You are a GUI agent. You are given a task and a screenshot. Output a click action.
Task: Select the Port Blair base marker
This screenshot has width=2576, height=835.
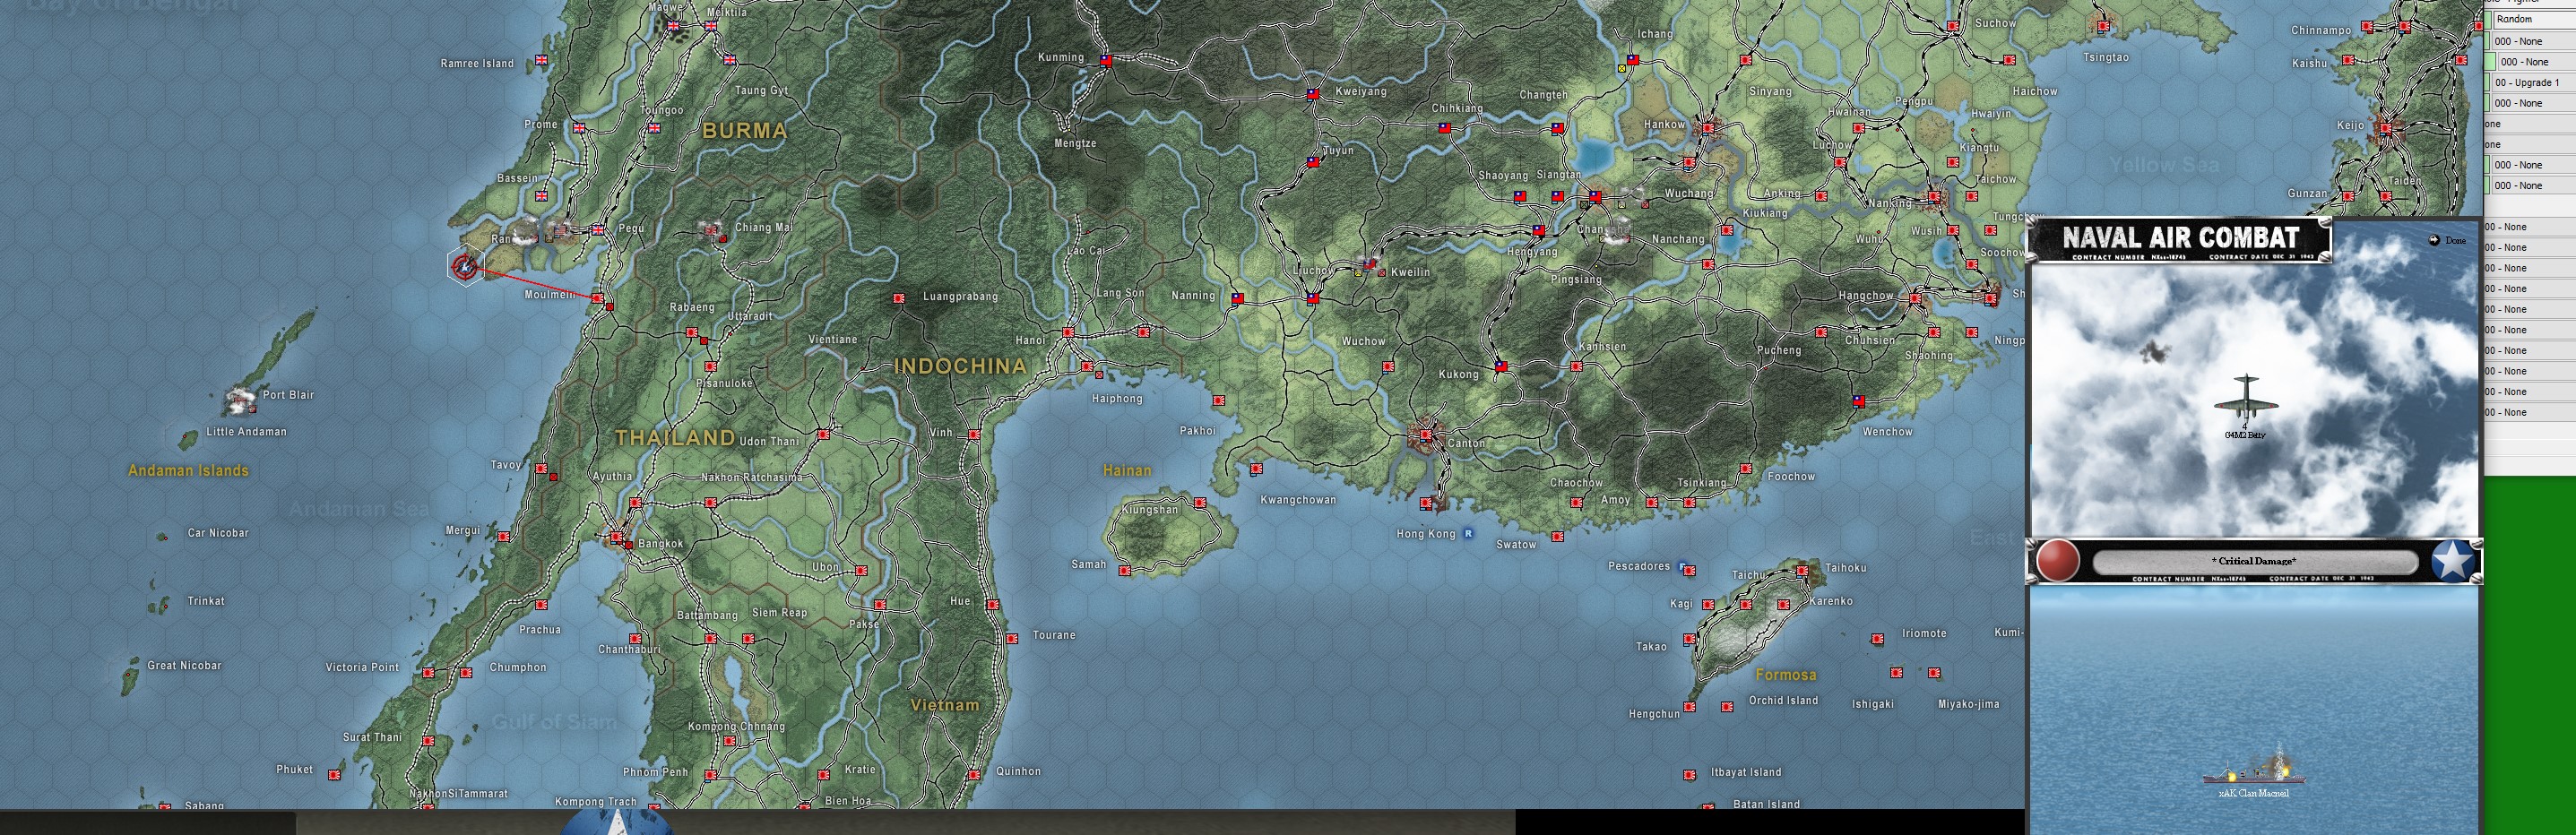pos(239,402)
